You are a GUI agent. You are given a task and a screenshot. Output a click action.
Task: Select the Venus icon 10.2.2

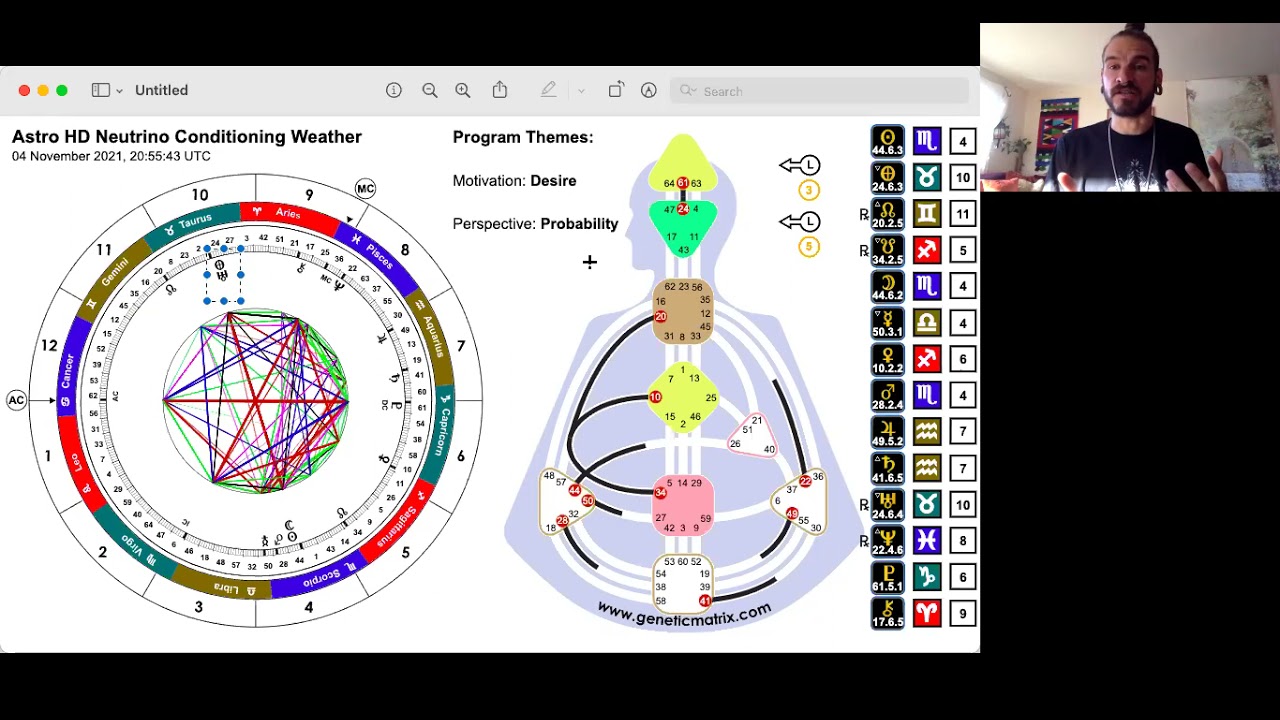(x=887, y=359)
